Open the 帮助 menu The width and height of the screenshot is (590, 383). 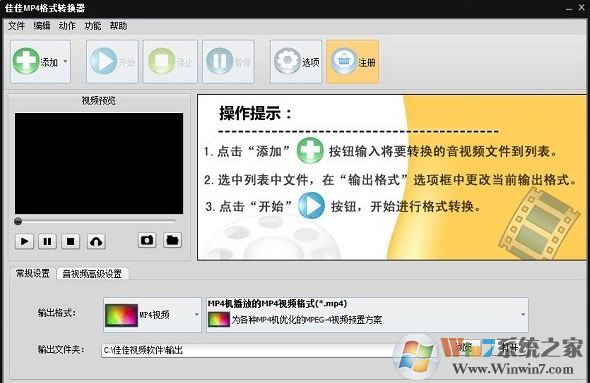point(118,26)
